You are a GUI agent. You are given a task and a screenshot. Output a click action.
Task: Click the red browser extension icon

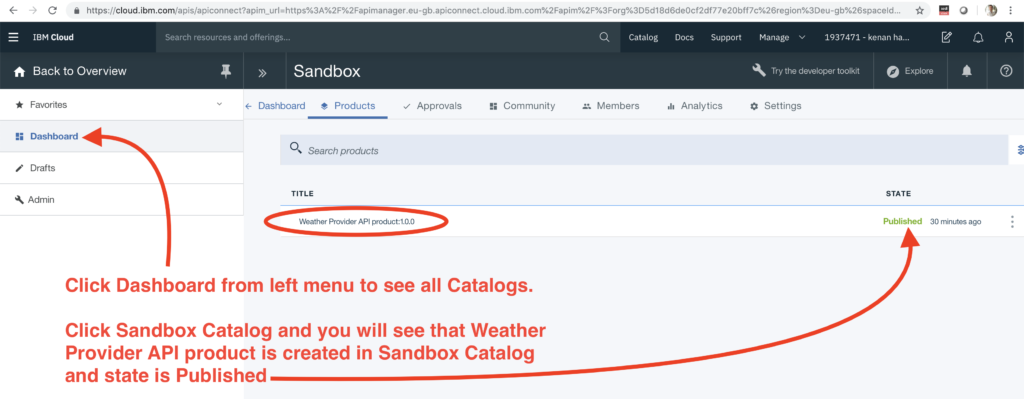pos(944,10)
